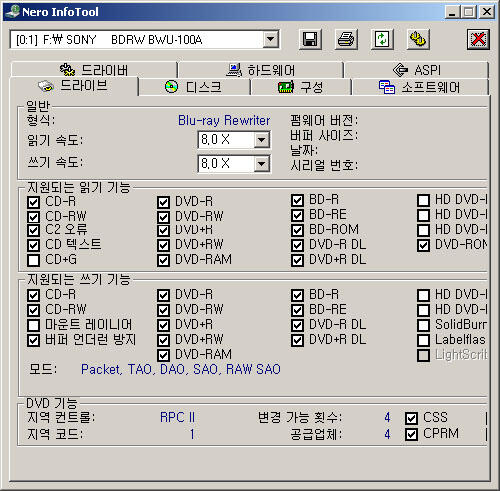Image resolution: width=500 pixels, height=491 pixels.
Task: Expand the write speed 8.0 X dropdown
Action: tap(262, 164)
